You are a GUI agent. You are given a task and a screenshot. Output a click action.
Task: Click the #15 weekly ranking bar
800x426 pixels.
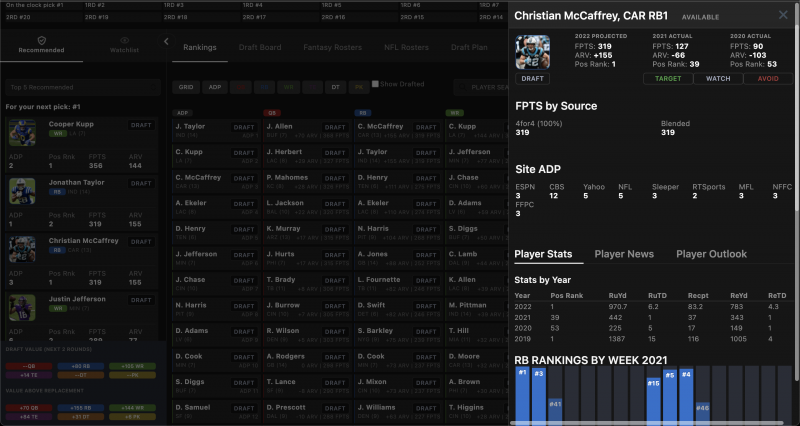654,400
